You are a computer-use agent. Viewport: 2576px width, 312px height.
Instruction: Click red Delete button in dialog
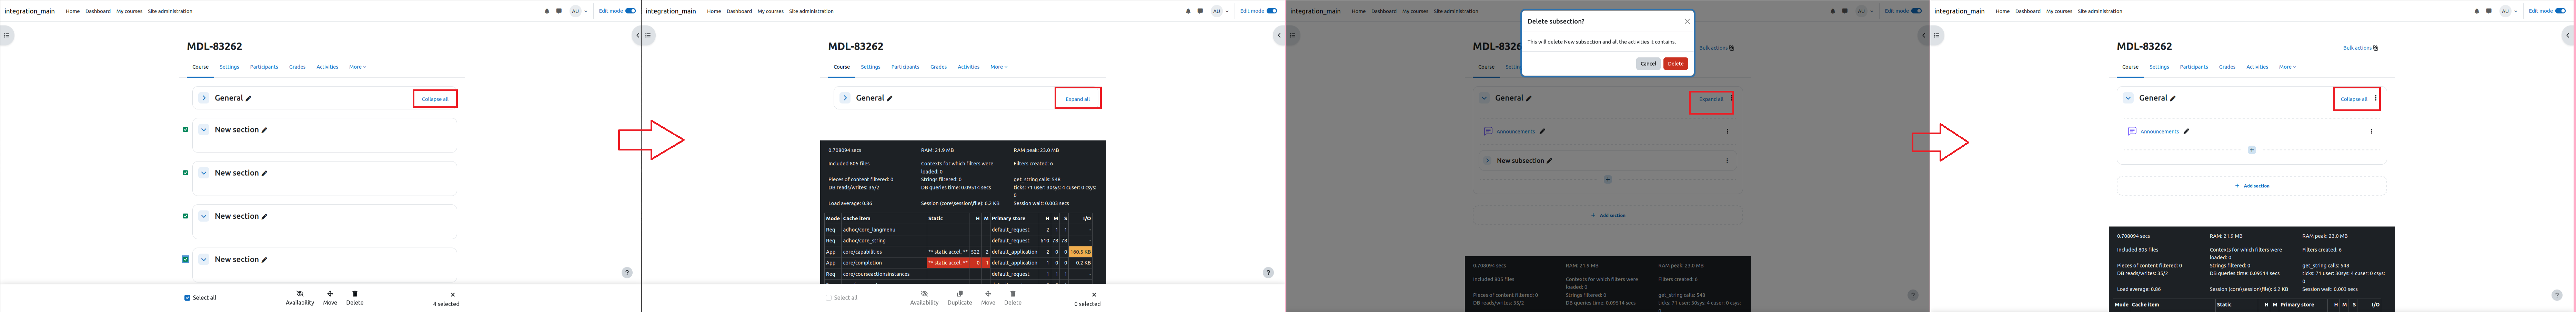click(x=1676, y=63)
